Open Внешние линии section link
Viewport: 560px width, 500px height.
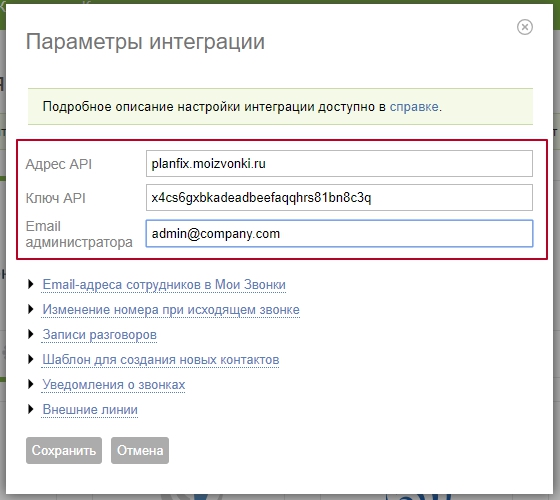tap(90, 410)
